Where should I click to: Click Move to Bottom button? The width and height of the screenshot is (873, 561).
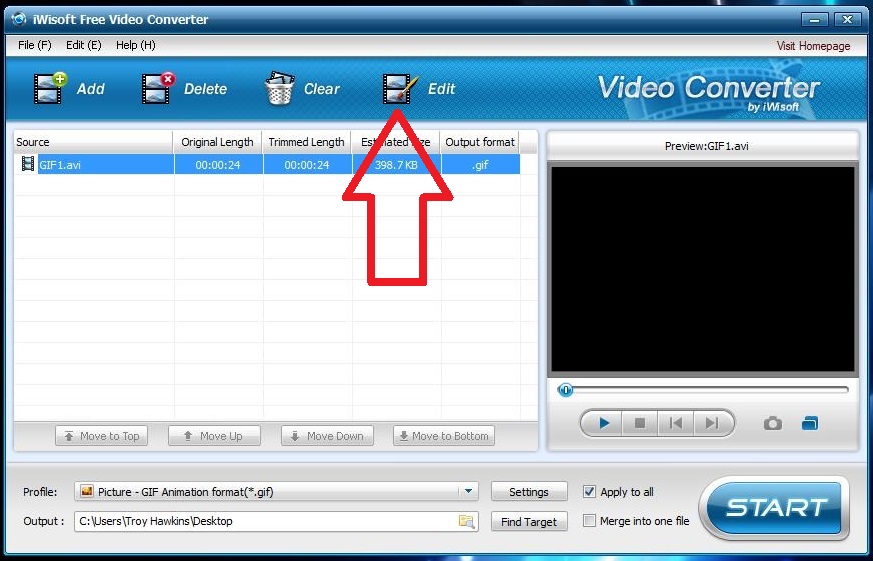coord(444,436)
